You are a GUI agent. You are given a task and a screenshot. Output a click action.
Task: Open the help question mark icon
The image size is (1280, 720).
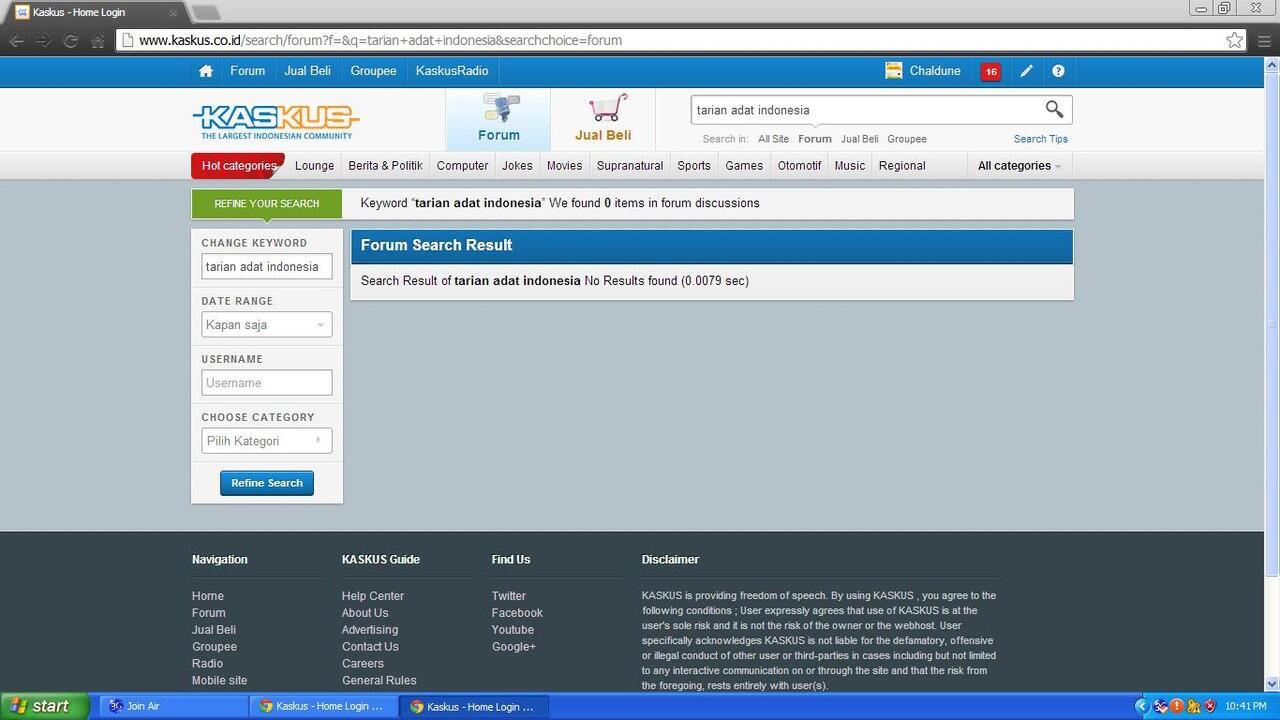[1058, 71]
